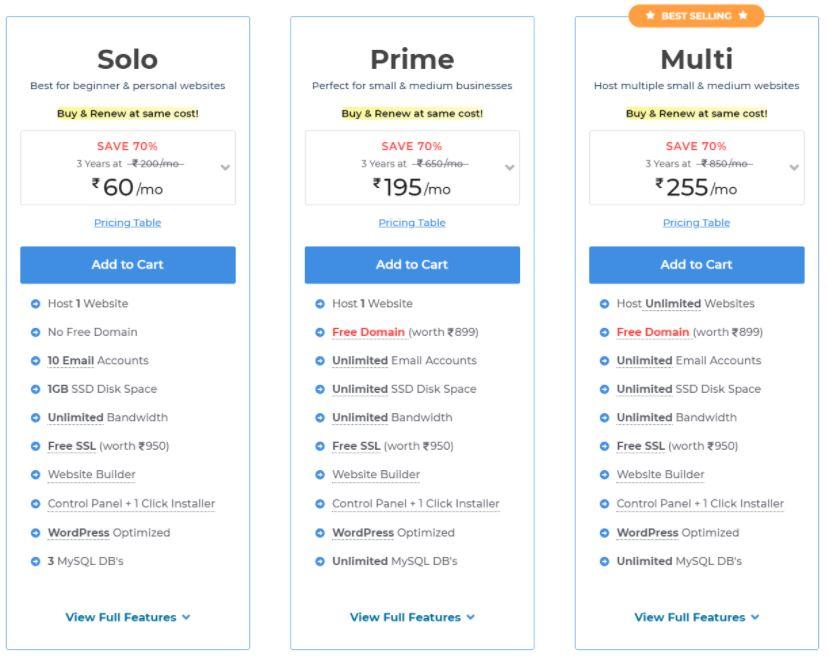Screen dimensions: 827x658
Task: Add the Solo plan to cart
Action: [128, 265]
